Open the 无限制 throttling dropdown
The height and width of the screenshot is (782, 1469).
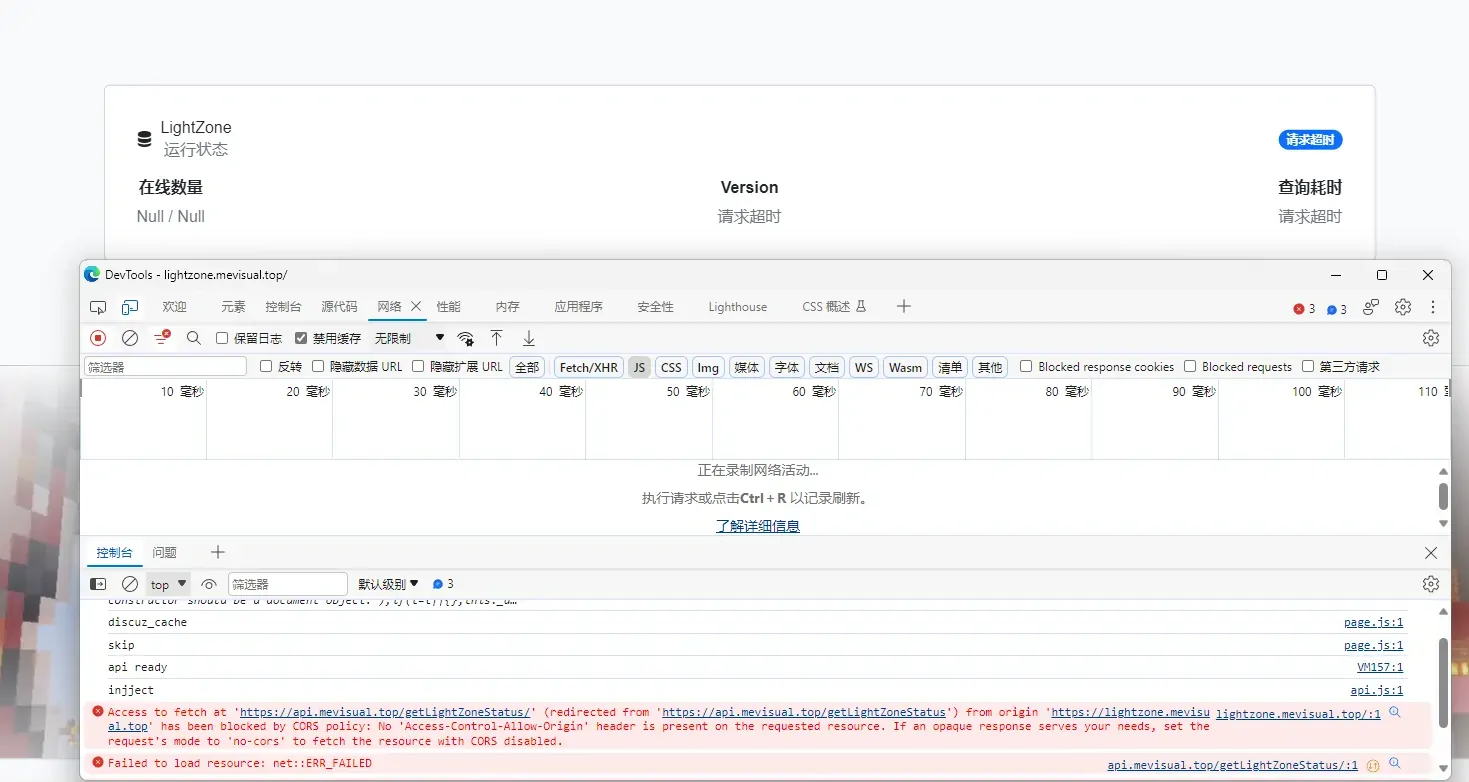tap(410, 338)
